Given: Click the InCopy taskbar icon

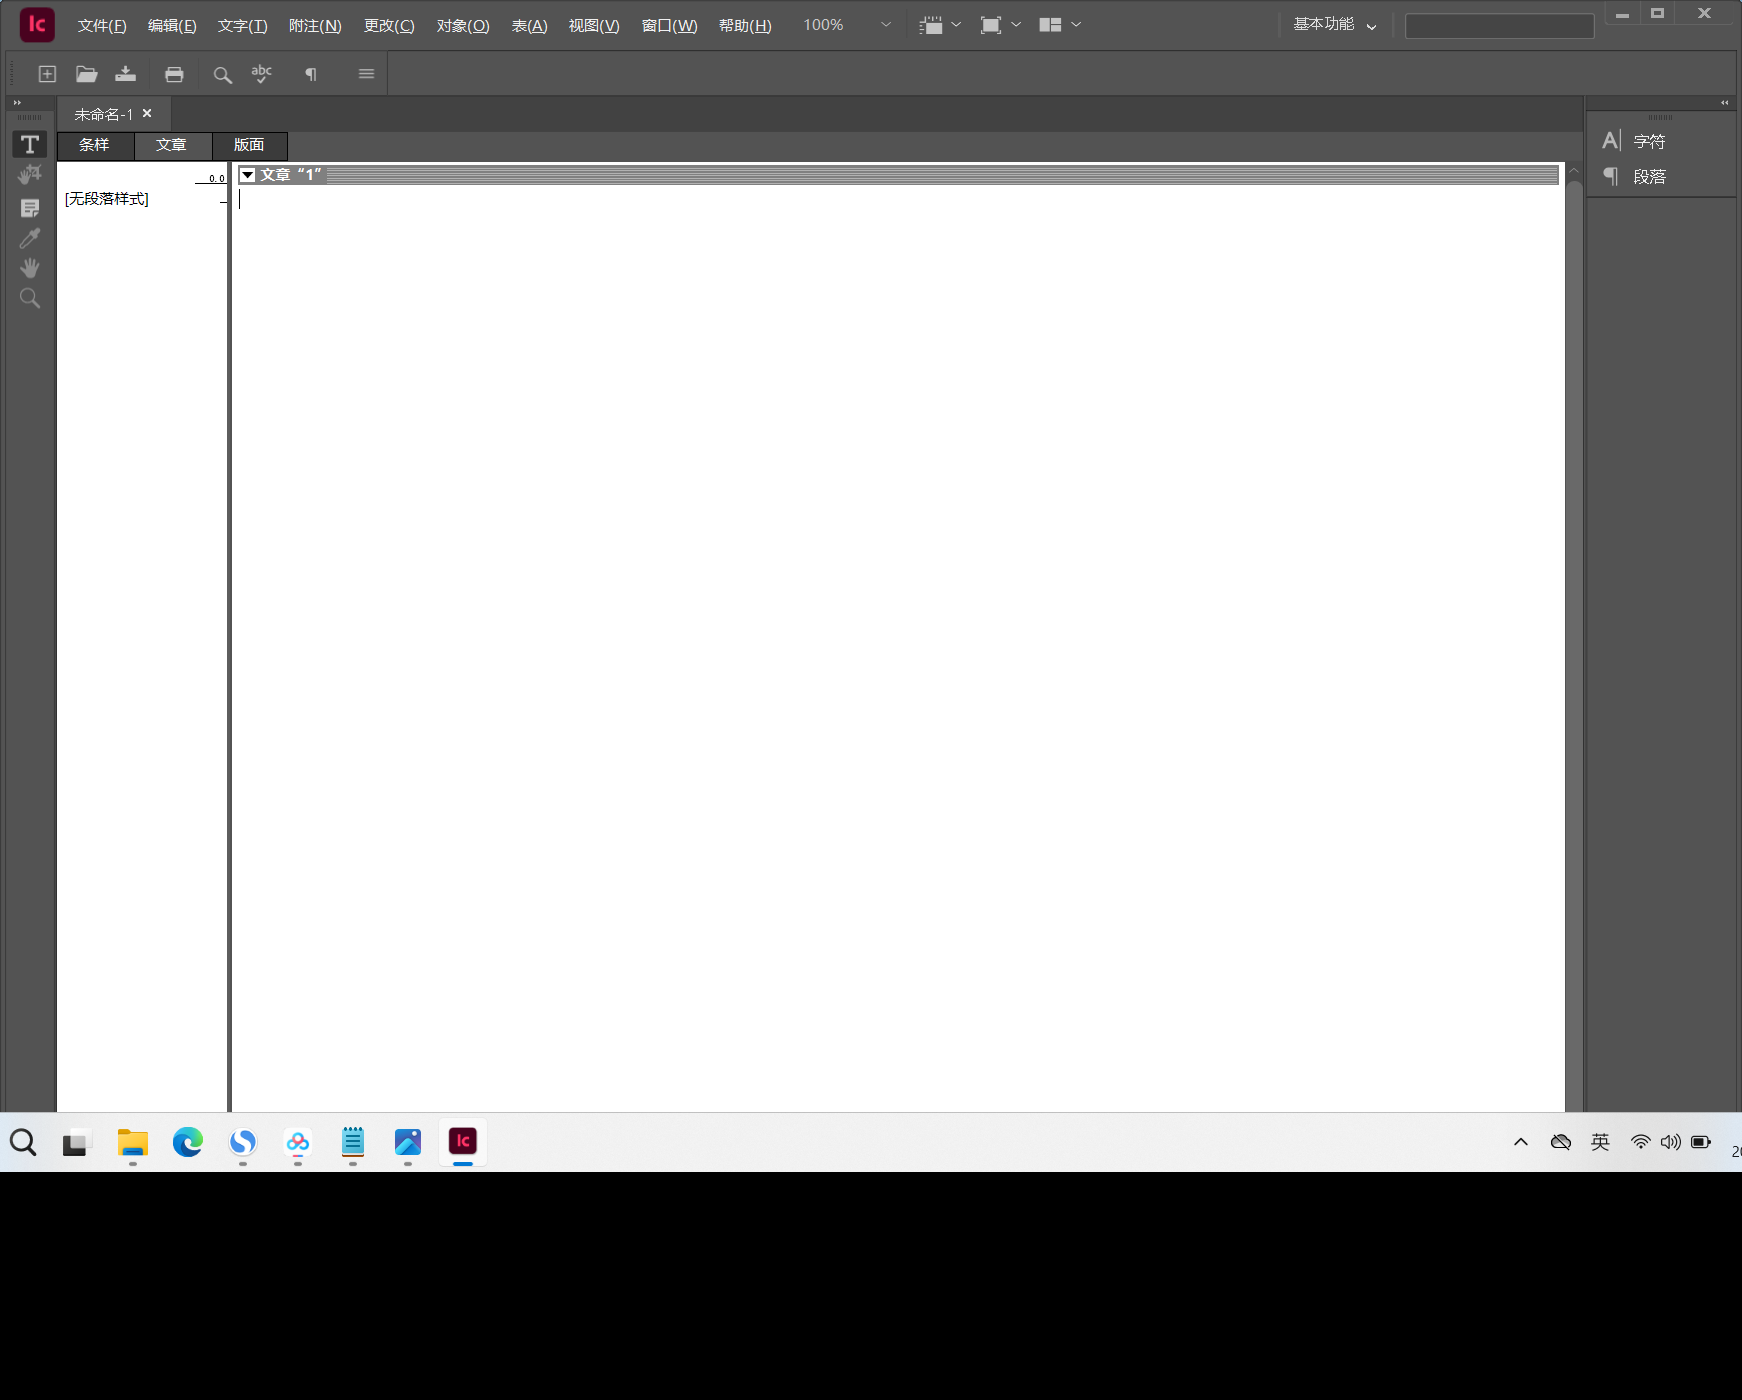Looking at the screenshot, I should [463, 1142].
